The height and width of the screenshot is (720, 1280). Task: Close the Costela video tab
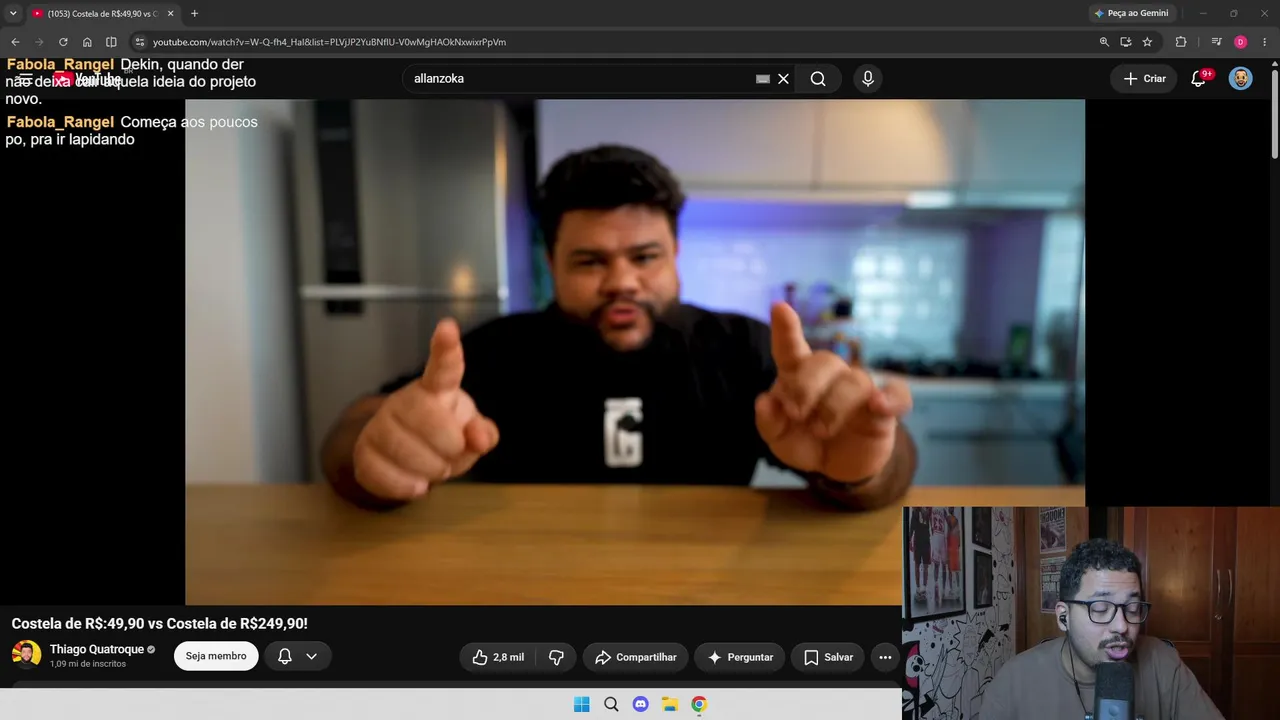170,13
